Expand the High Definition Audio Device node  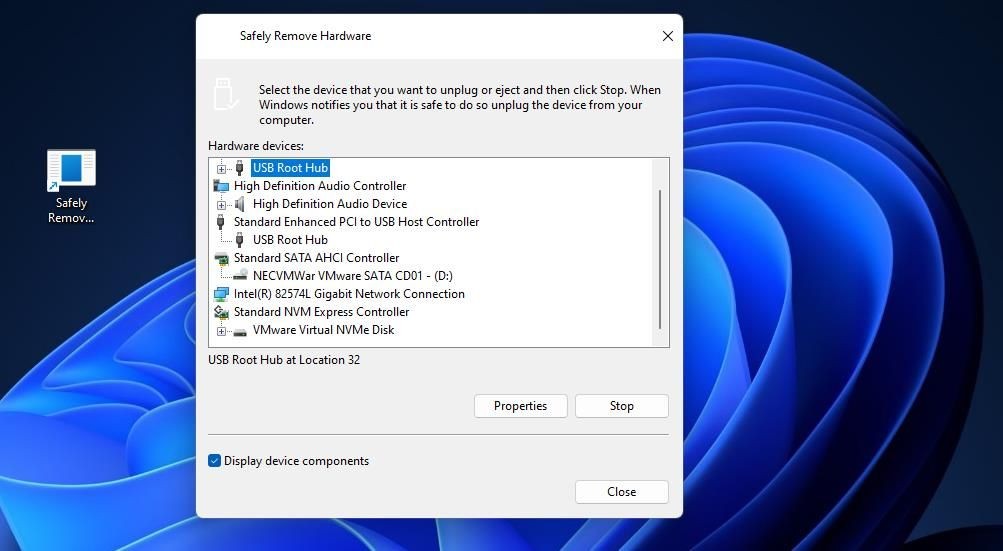click(221, 205)
